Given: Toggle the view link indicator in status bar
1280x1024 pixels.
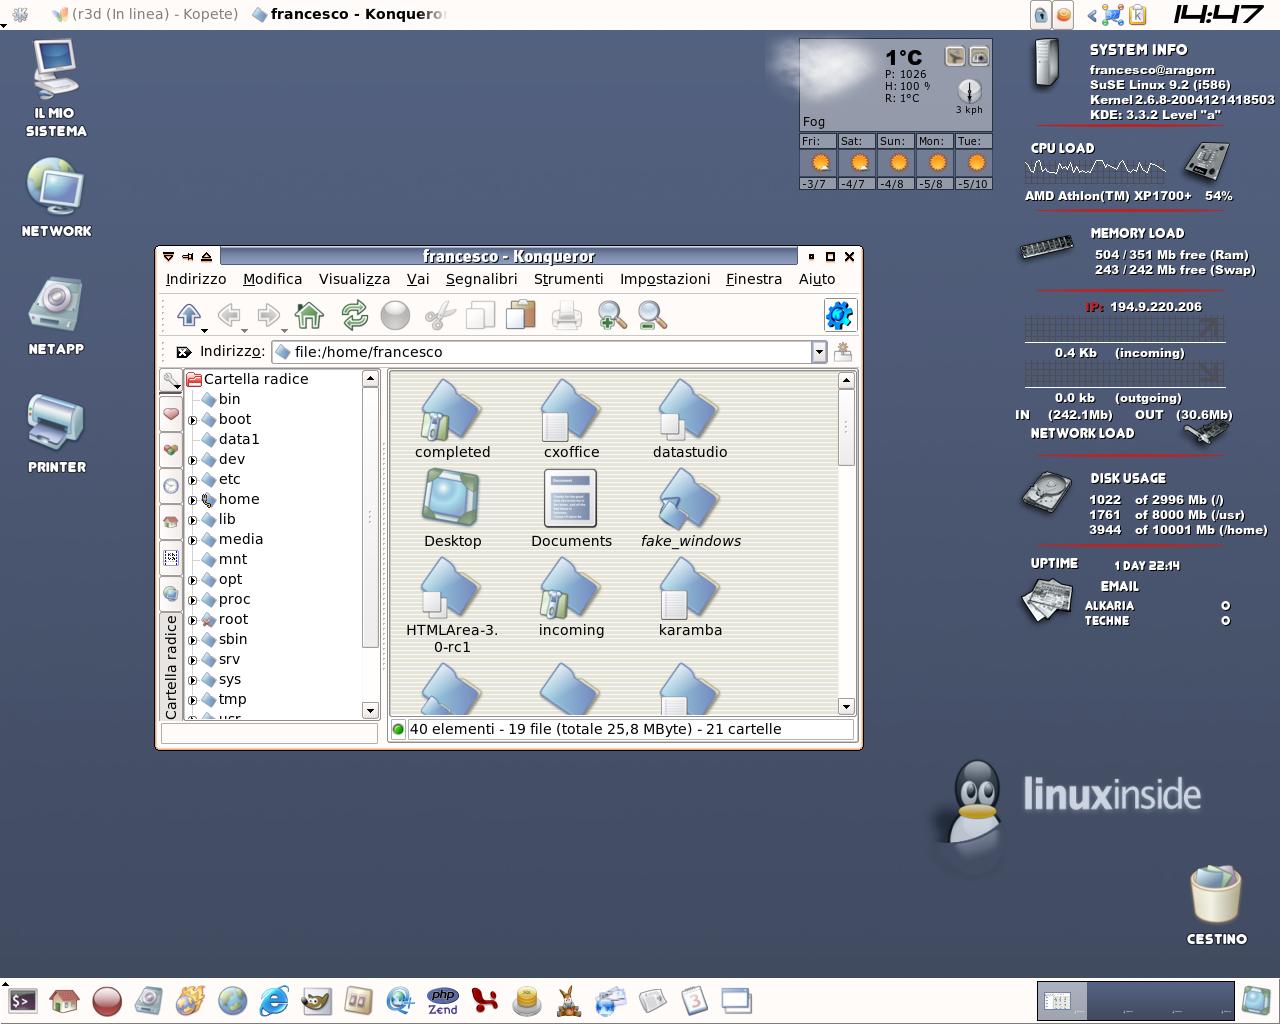Looking at the screenshot, I should [398, 729].
